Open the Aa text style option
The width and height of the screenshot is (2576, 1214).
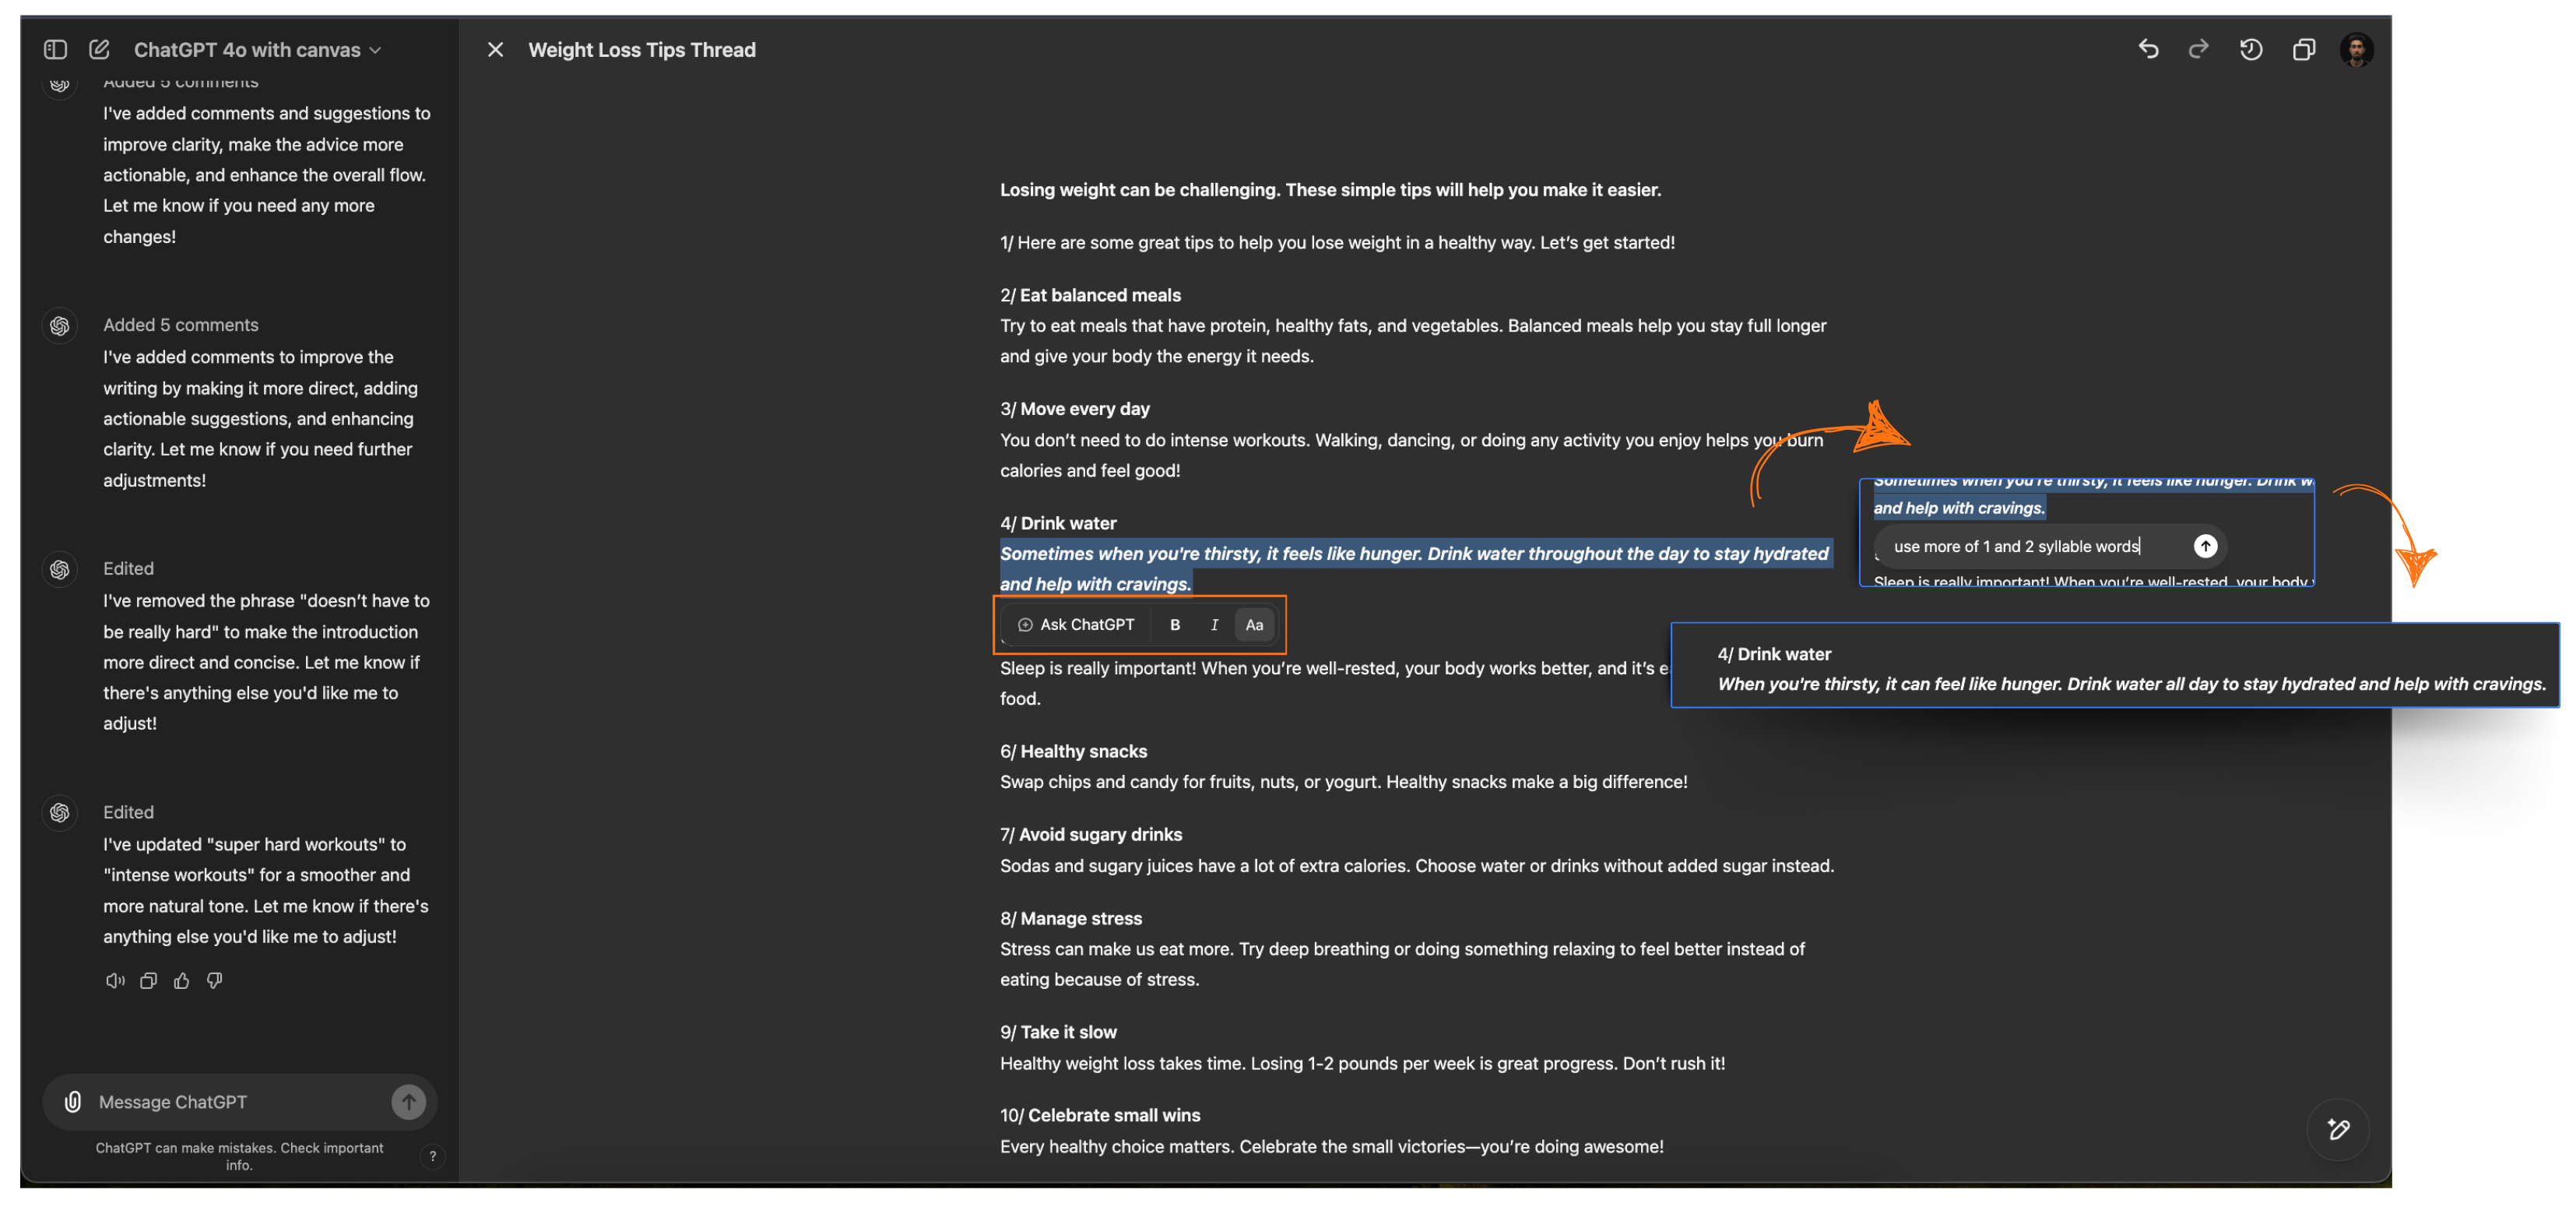(x=1254, y=624)
